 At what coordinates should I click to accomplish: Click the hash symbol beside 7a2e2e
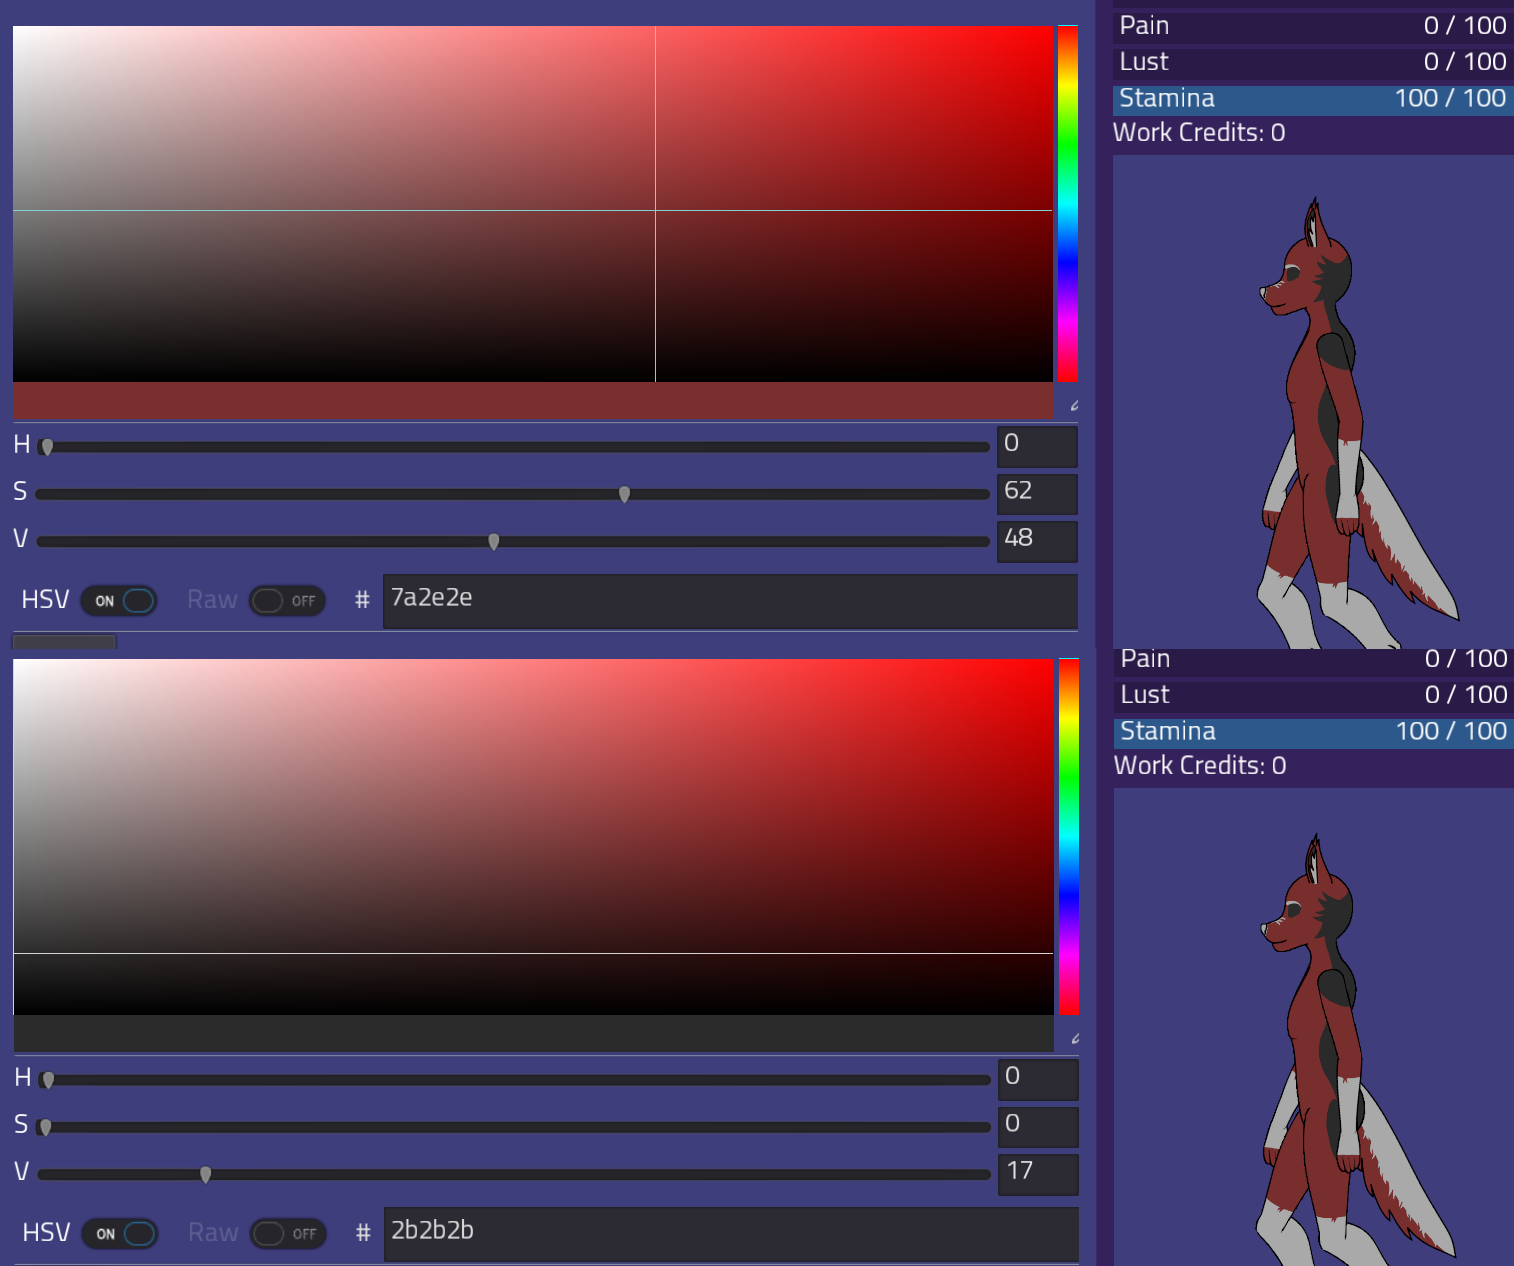362,600
